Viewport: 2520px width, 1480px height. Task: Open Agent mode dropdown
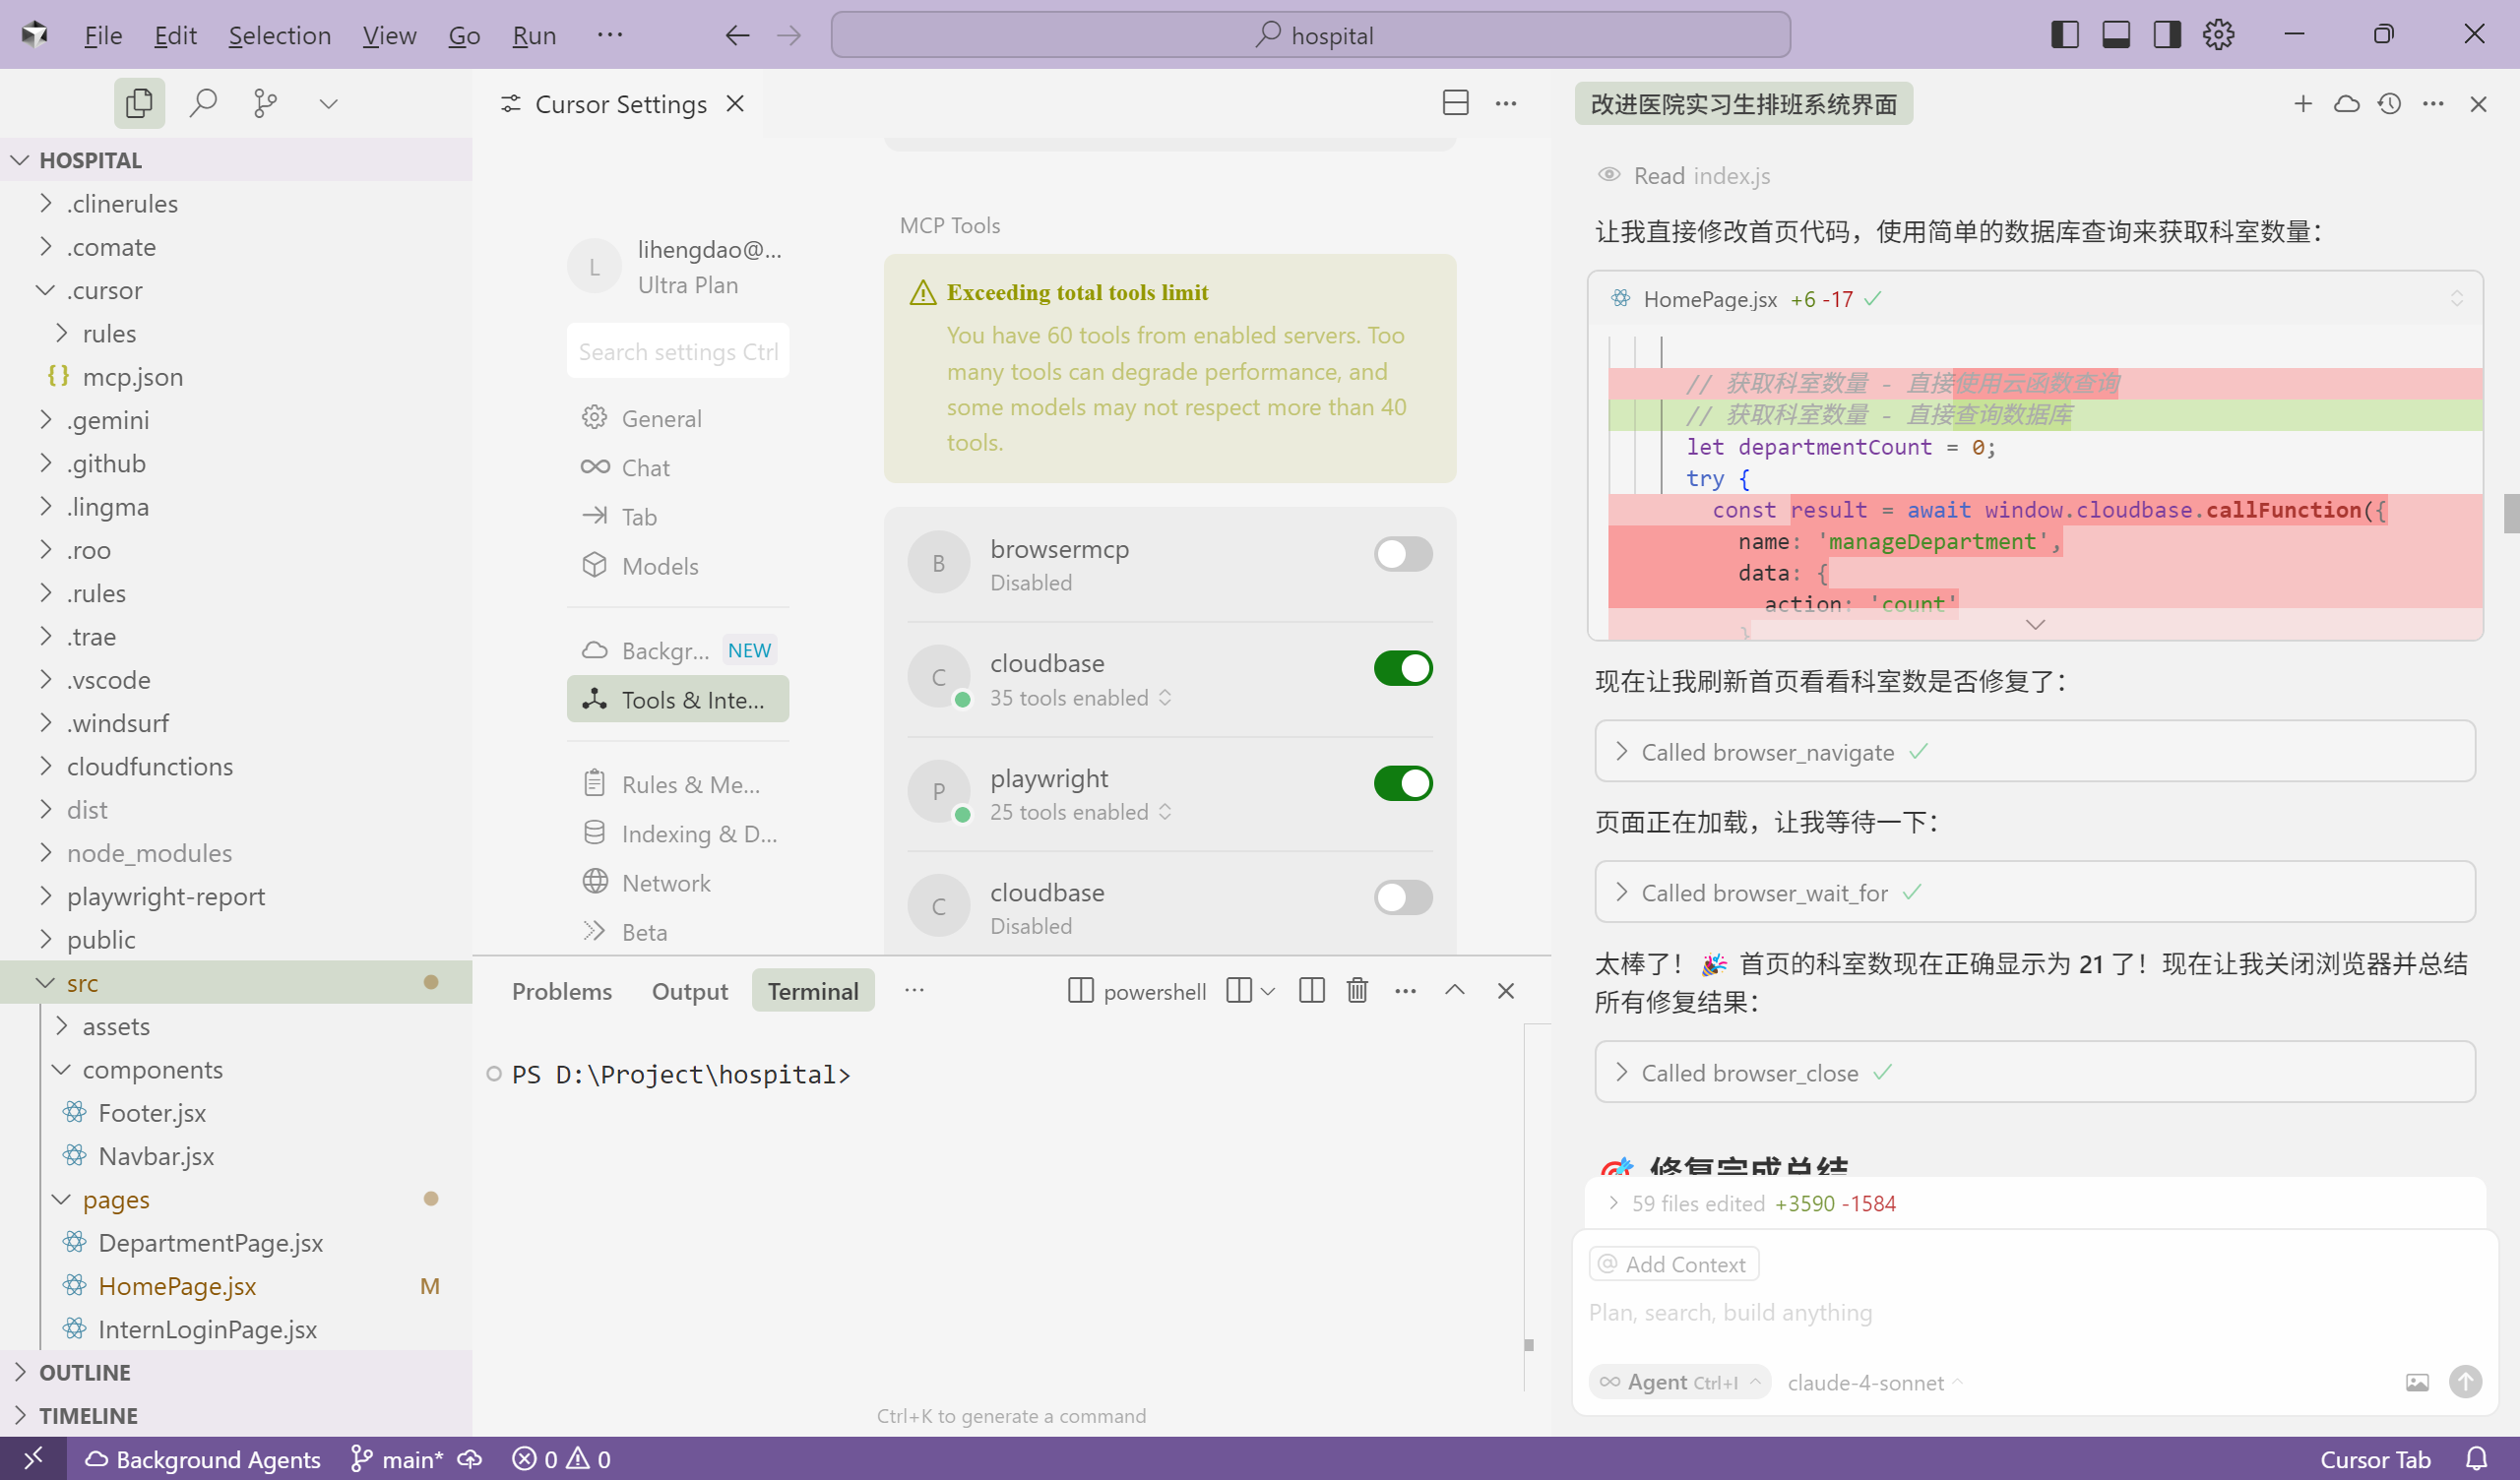1679,1382
